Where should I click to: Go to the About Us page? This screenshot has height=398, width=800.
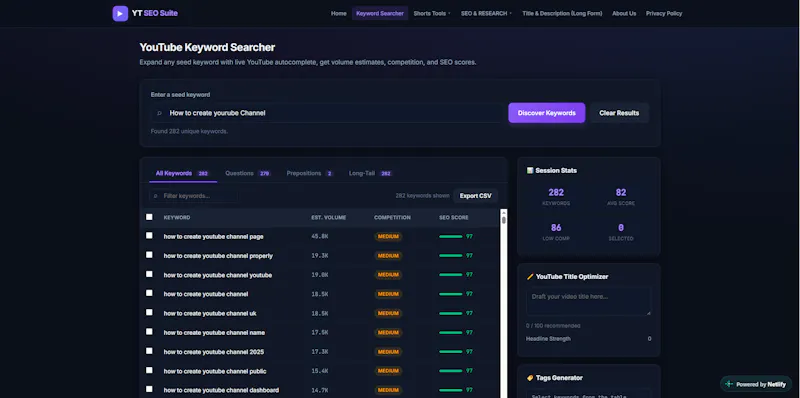624,14
